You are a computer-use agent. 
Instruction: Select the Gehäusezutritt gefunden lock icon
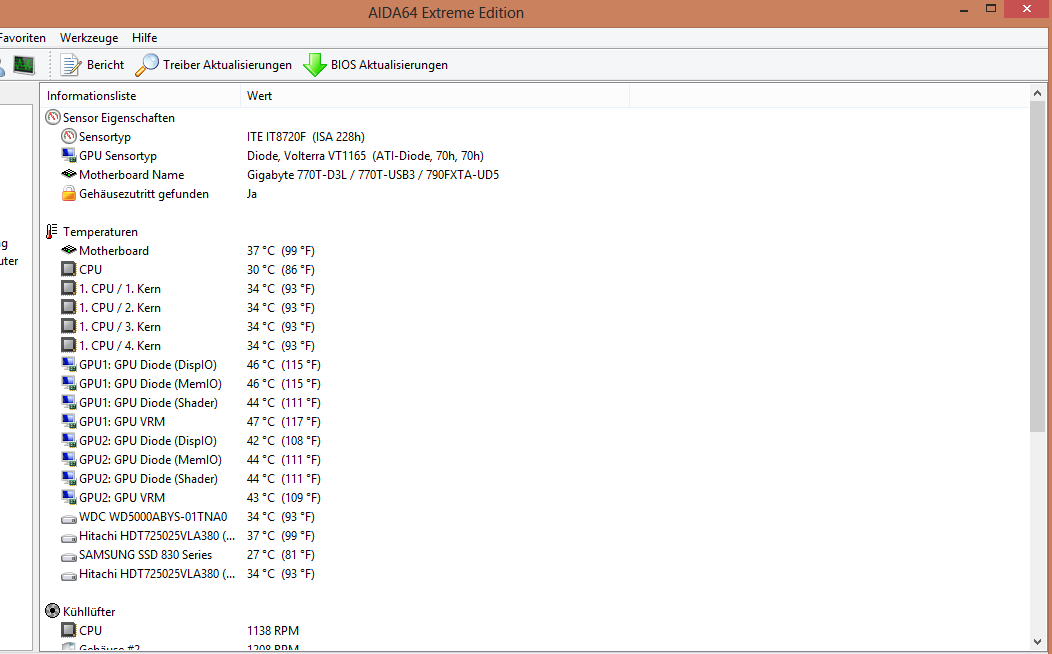68,193
